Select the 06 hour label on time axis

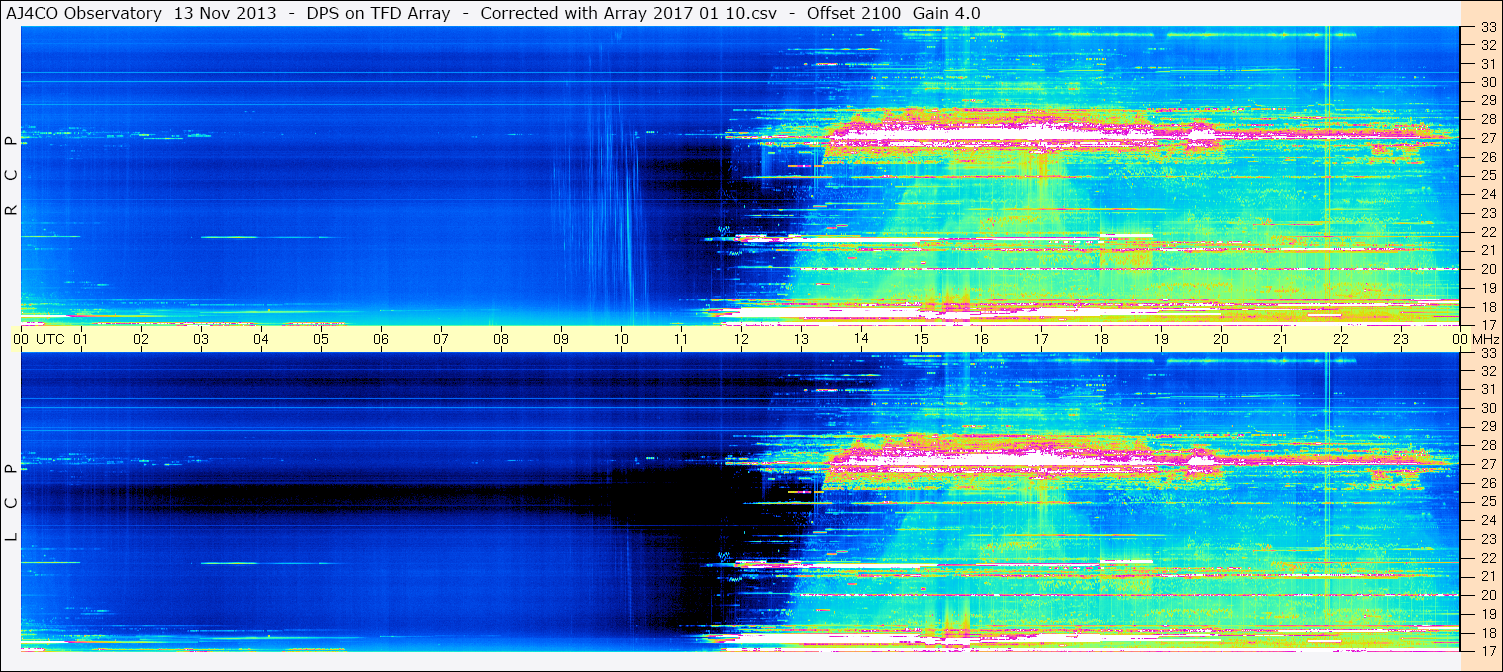381,339
